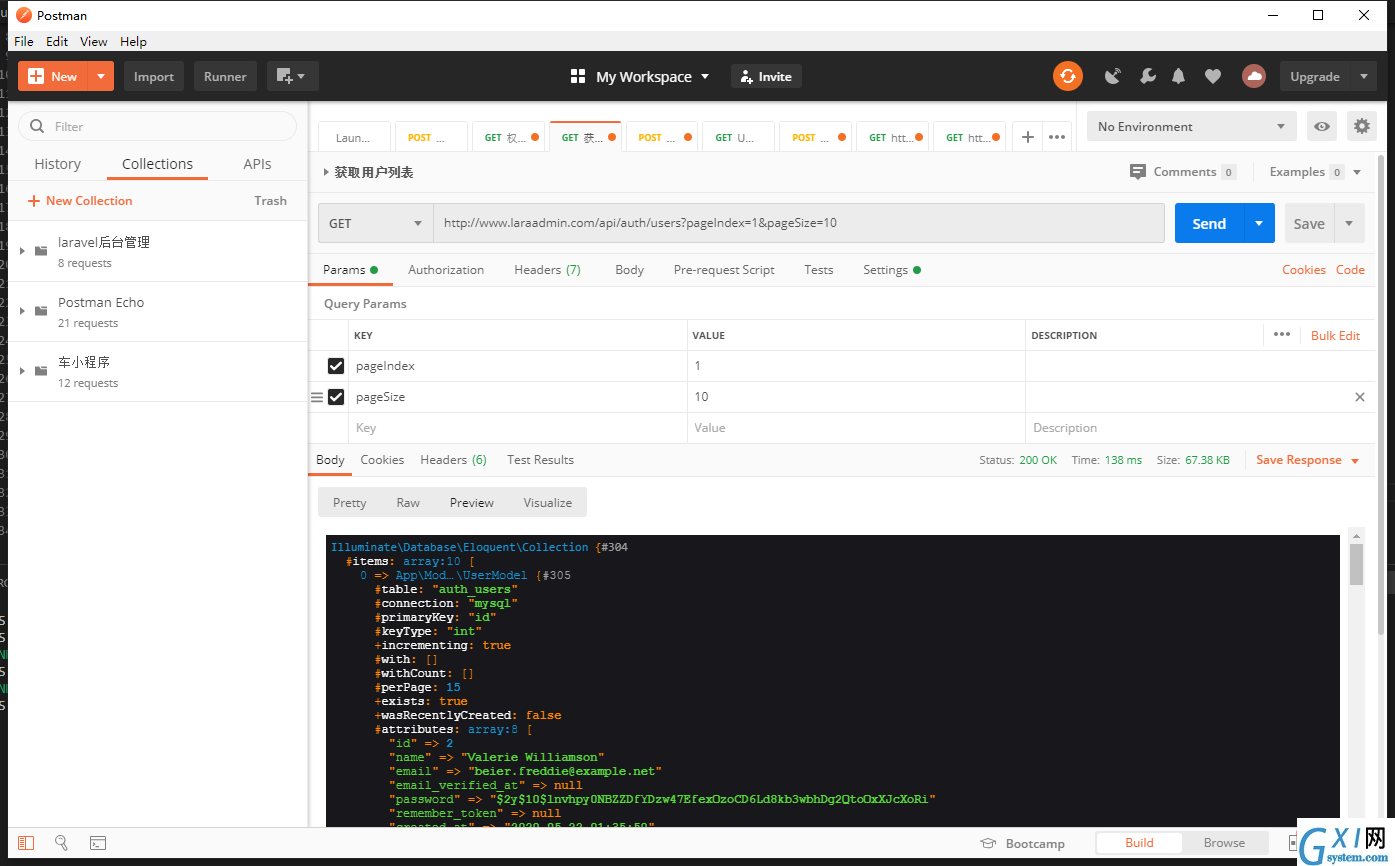Expand the Examples dropdown
Screen dimensions: 1395x866
(x=1357, y=172)
